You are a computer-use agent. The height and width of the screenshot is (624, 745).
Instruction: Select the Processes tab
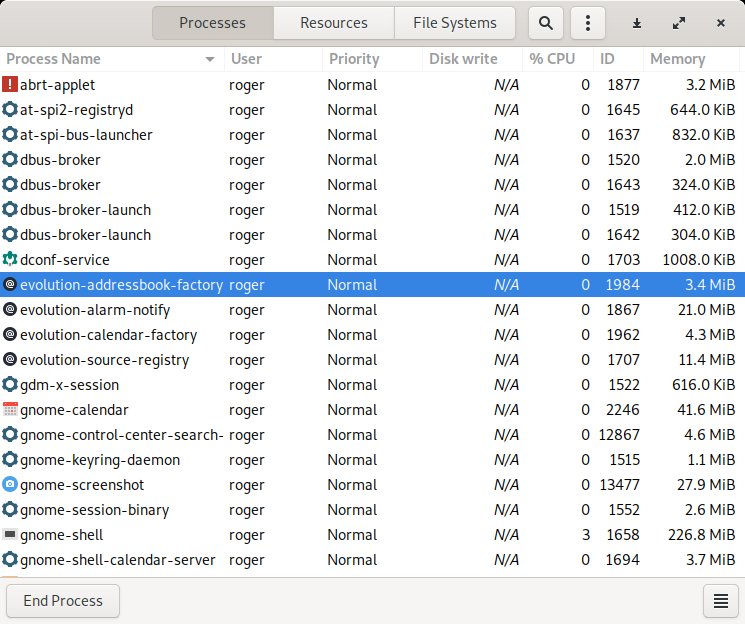pyautogui.click(x=212, y=23)
